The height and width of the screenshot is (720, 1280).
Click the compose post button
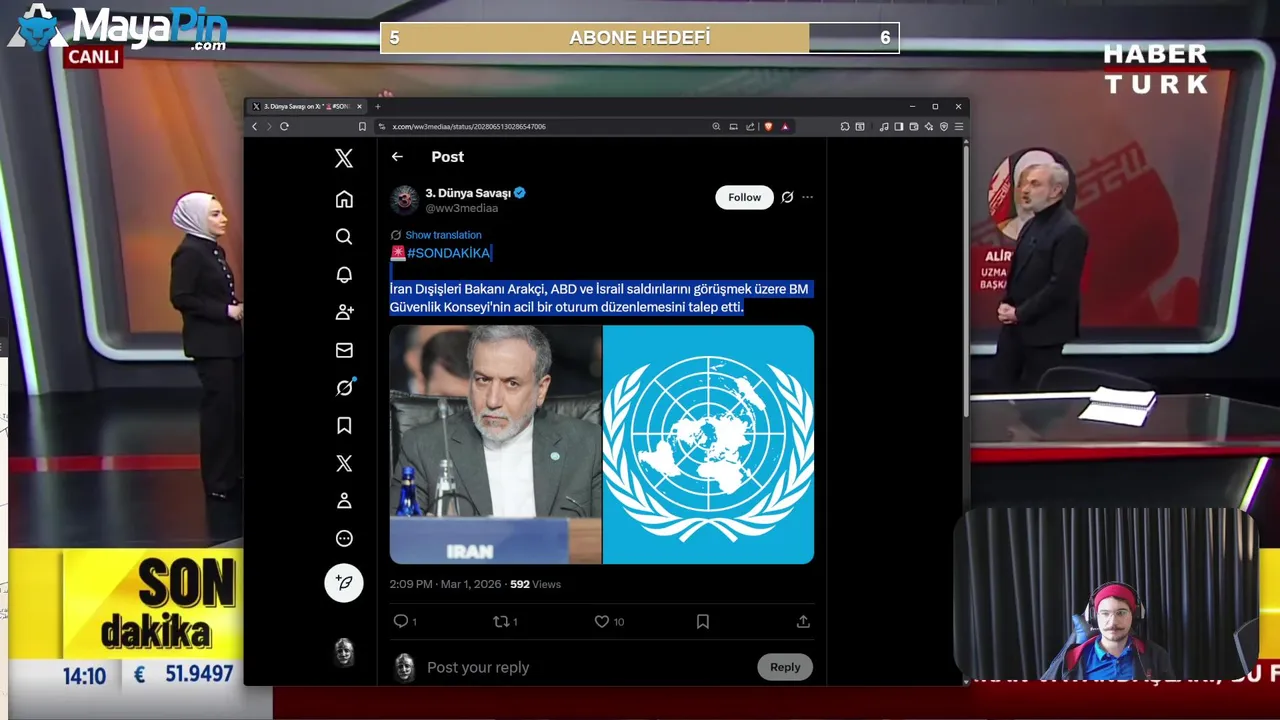point(344,583)
